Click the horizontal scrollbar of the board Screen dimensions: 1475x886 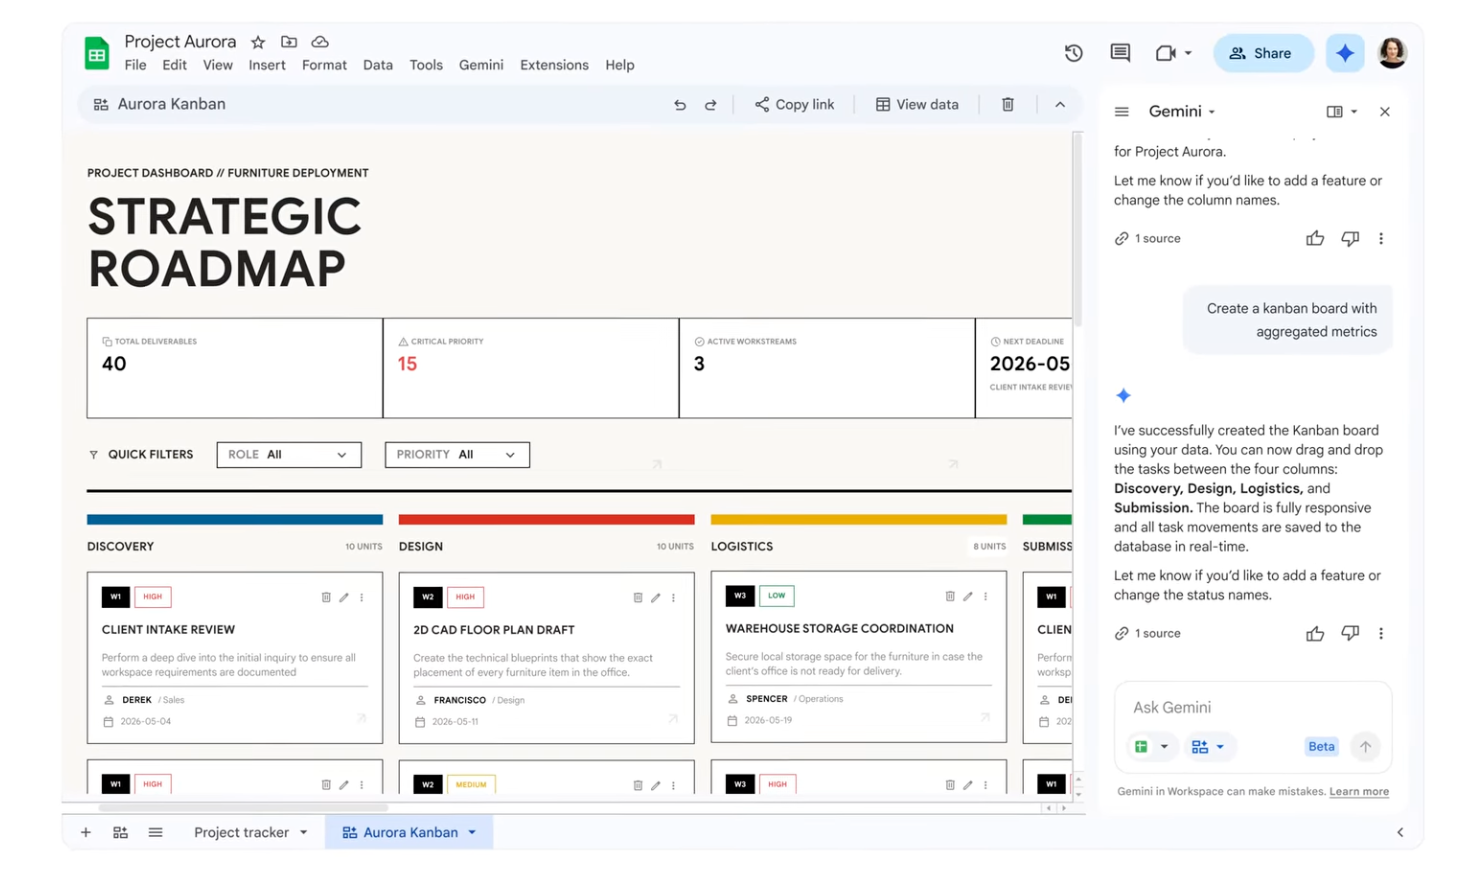click(243, 808)
